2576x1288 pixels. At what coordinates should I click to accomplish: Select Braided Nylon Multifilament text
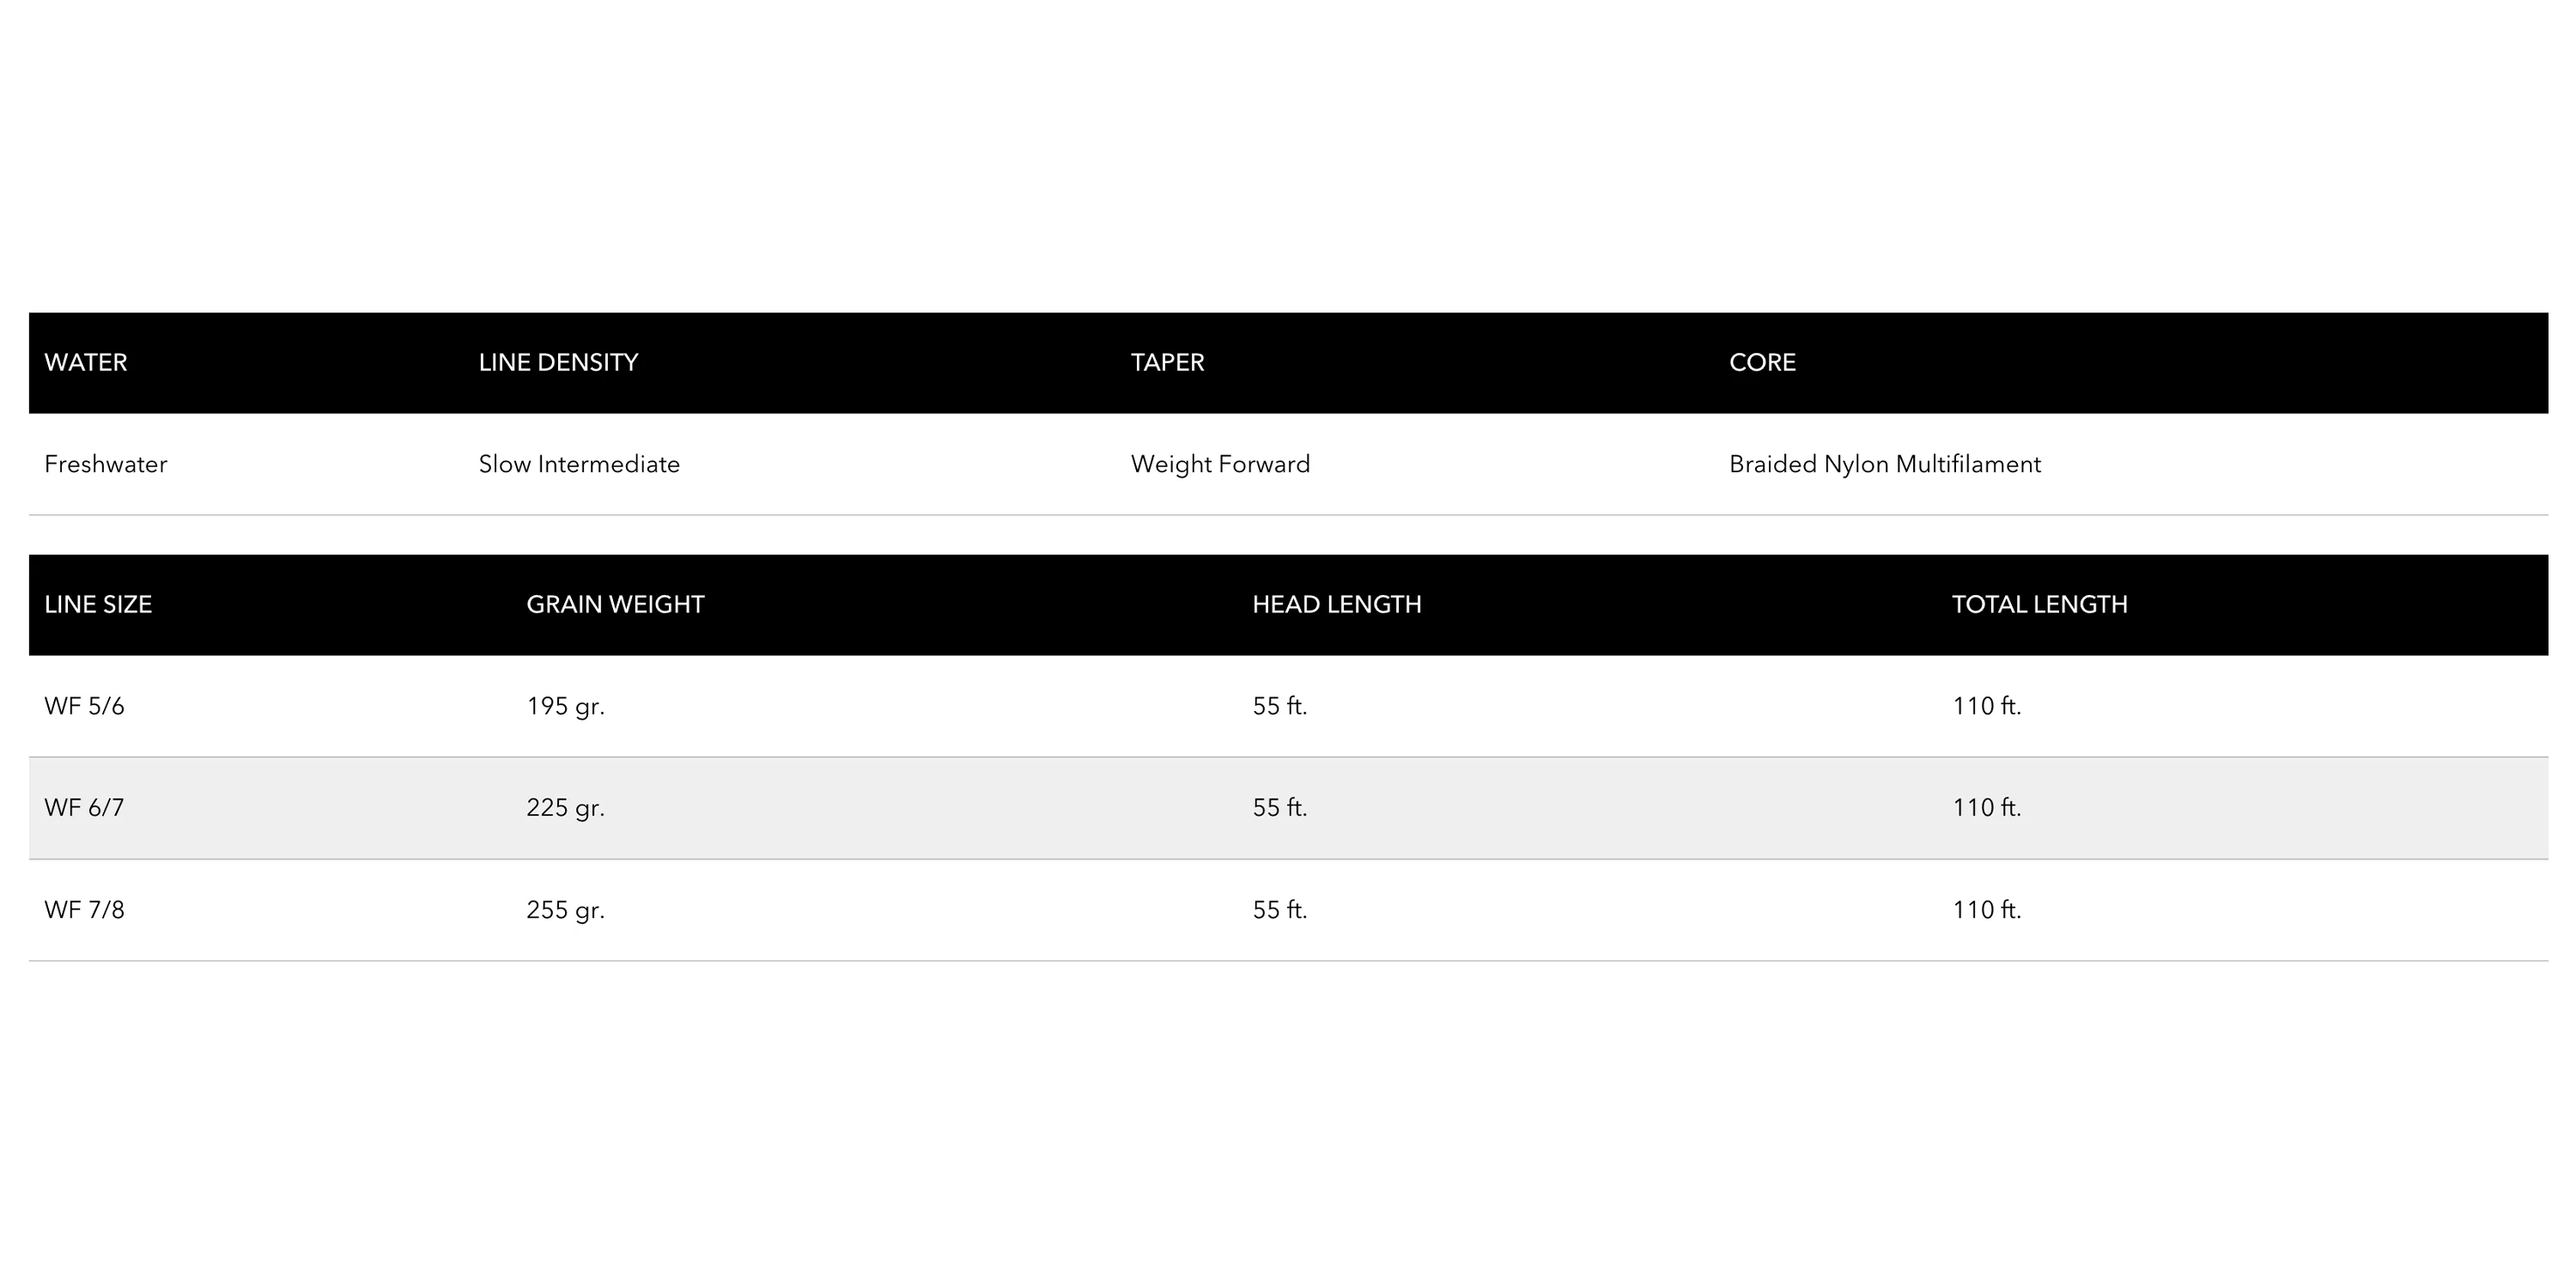pos(1885,464)
